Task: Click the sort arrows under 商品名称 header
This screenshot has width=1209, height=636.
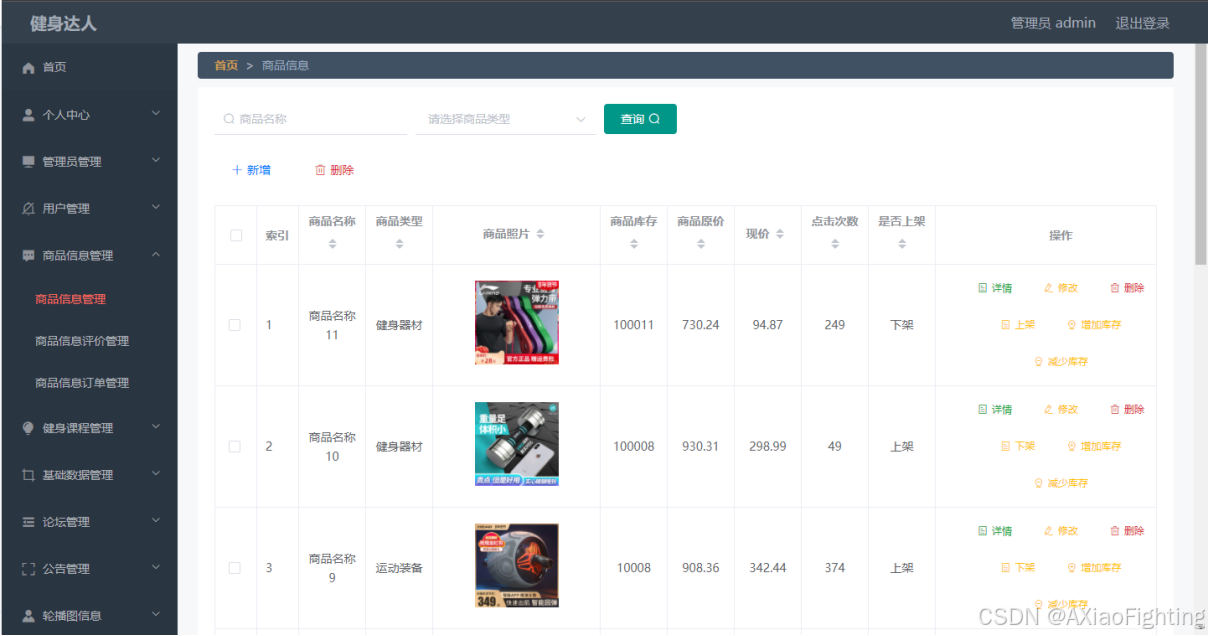Action: (332, 244)
